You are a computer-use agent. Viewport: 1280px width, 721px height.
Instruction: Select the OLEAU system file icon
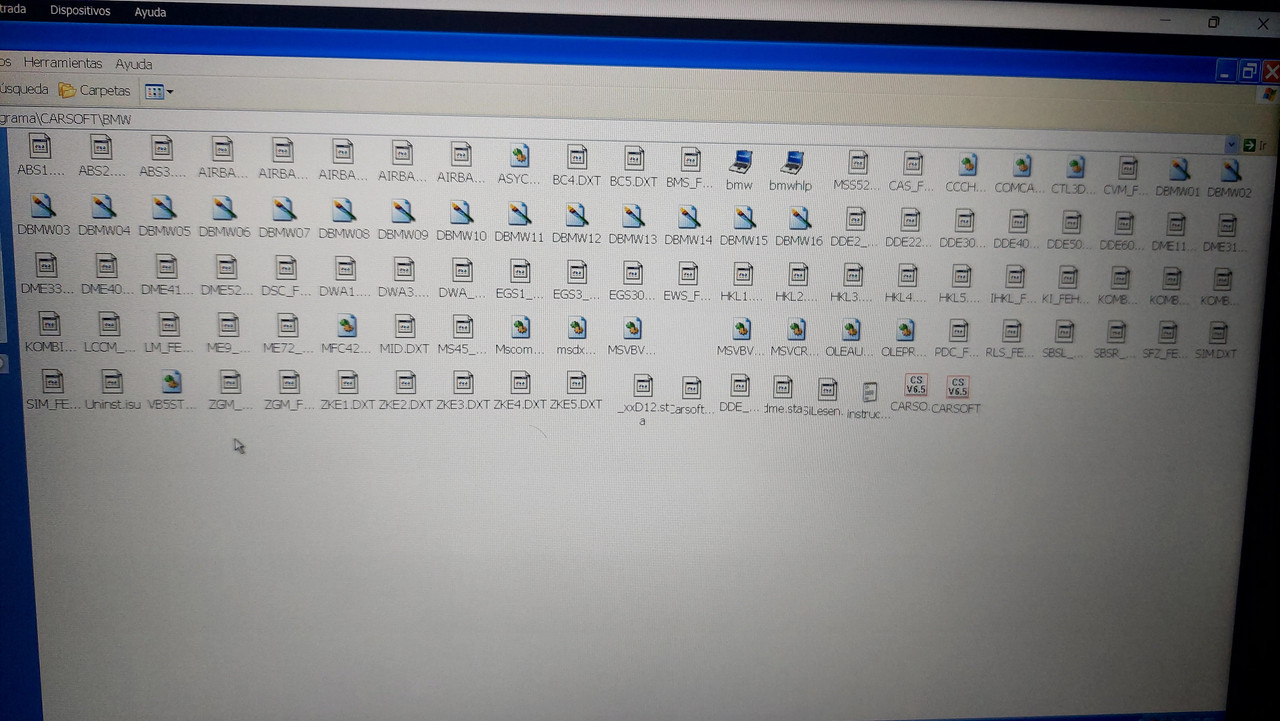point(850,330)
